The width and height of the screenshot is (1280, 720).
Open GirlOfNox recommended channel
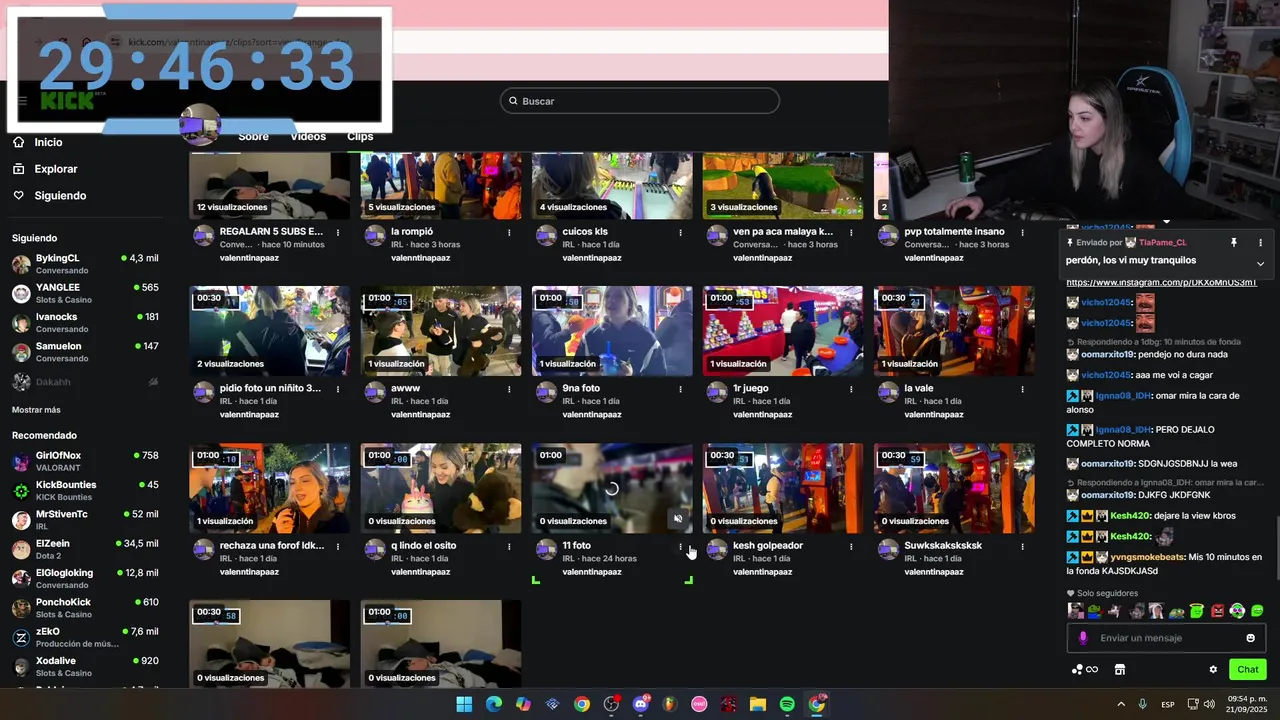[85, 461]
